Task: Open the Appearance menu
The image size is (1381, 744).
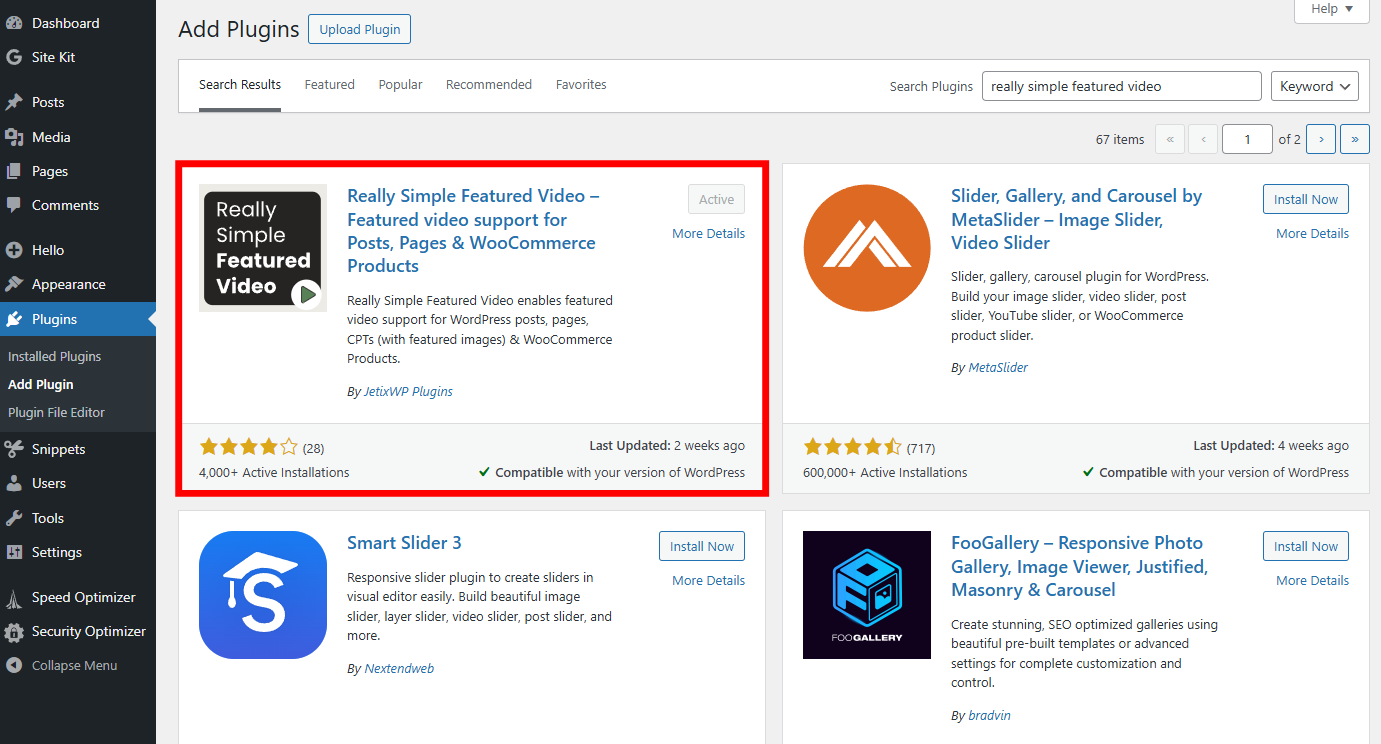Action: click(x=65, y=284)
